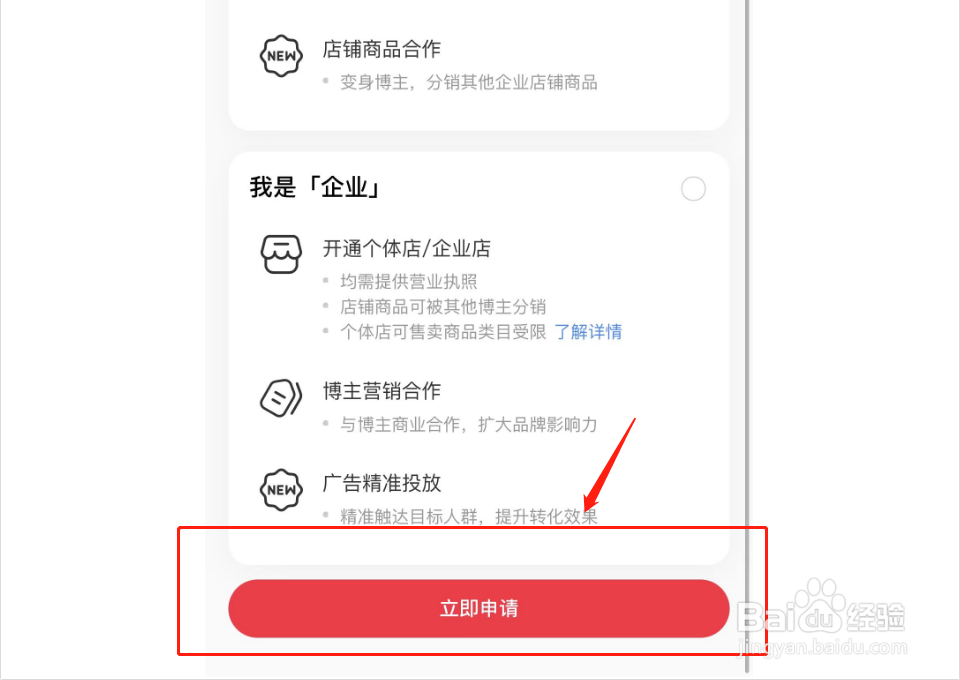Click the 广告精准投放 title
This screenshot has height=680, width=960.
coord(381,483)
